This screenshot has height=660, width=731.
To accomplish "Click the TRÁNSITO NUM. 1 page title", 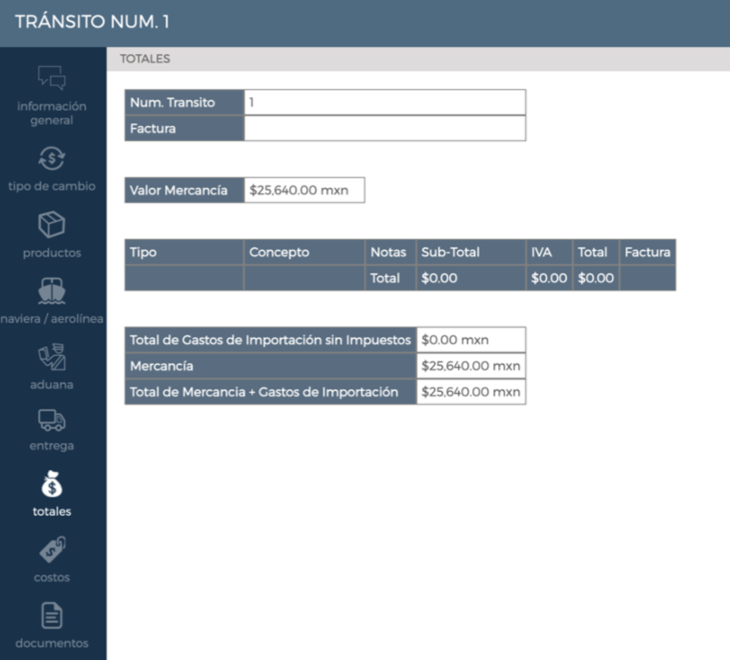I will coord(92,22).
